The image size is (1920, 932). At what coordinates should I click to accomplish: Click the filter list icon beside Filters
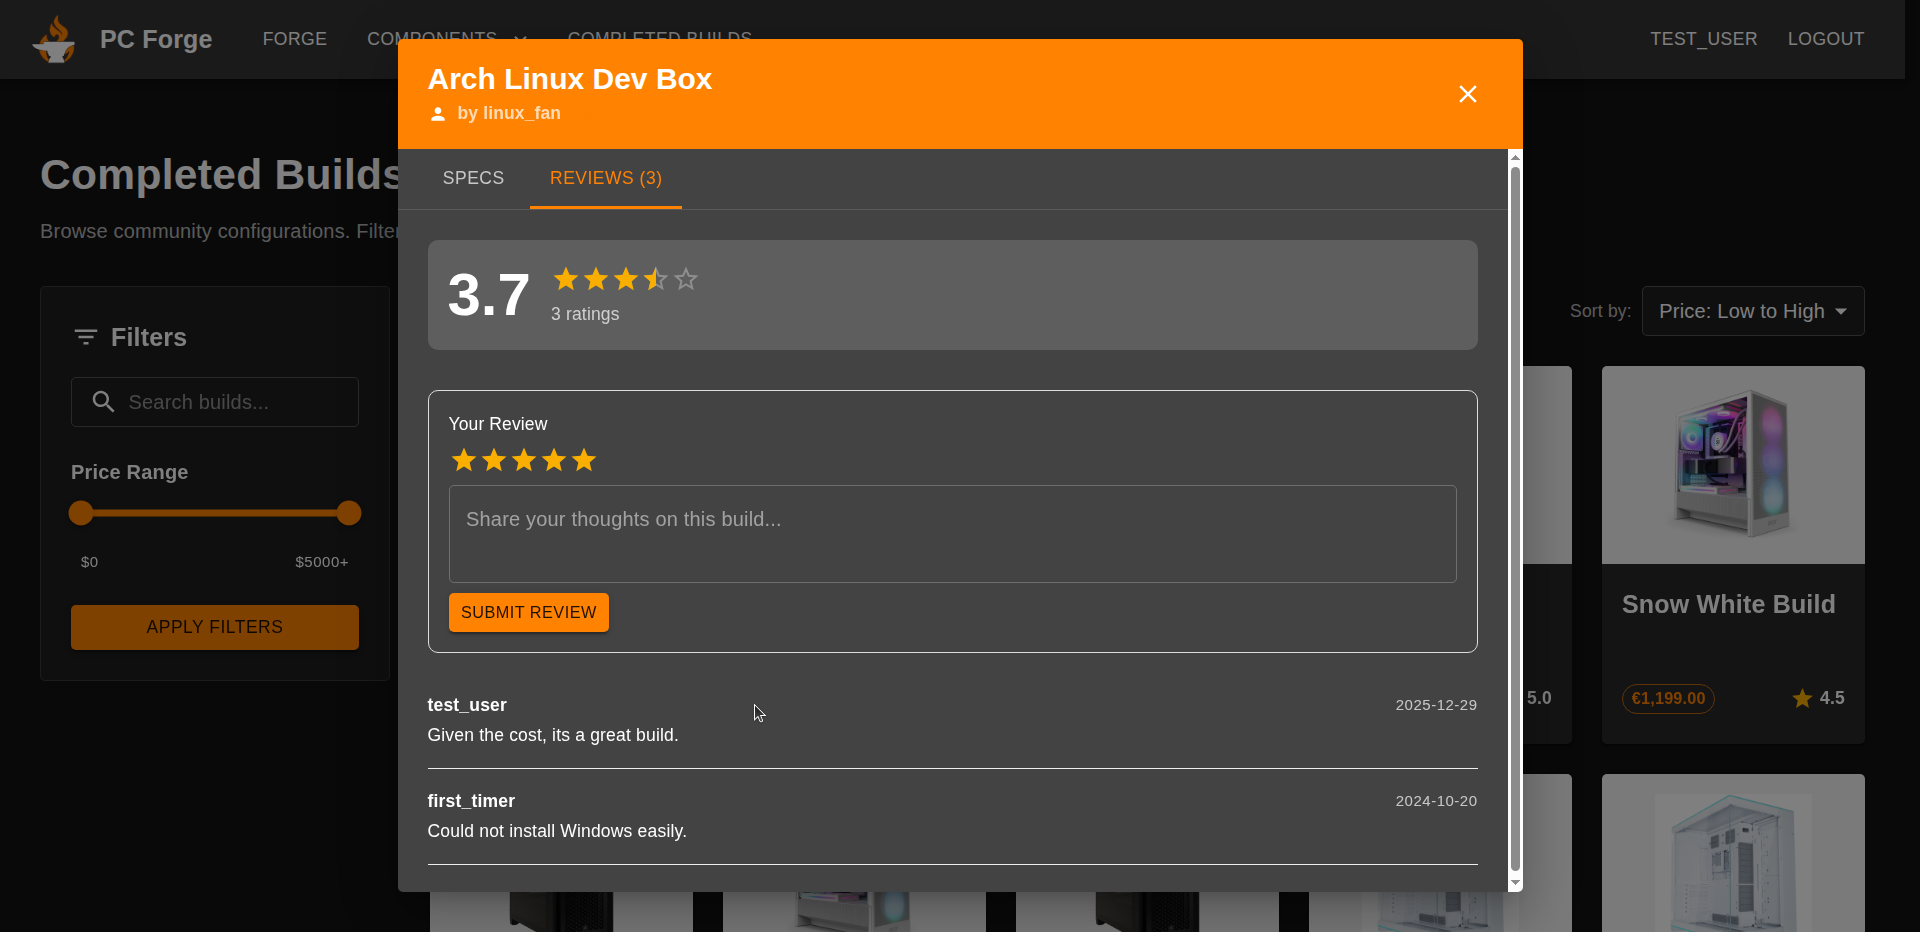click(x=86, y=338)
